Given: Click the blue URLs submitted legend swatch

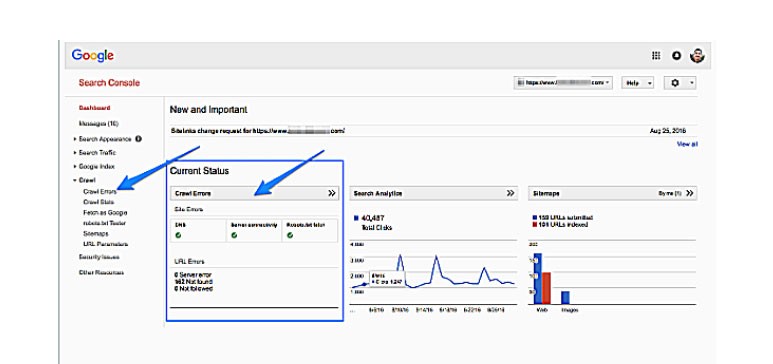Looking at the screenshot, I should (x=535, y=218).
